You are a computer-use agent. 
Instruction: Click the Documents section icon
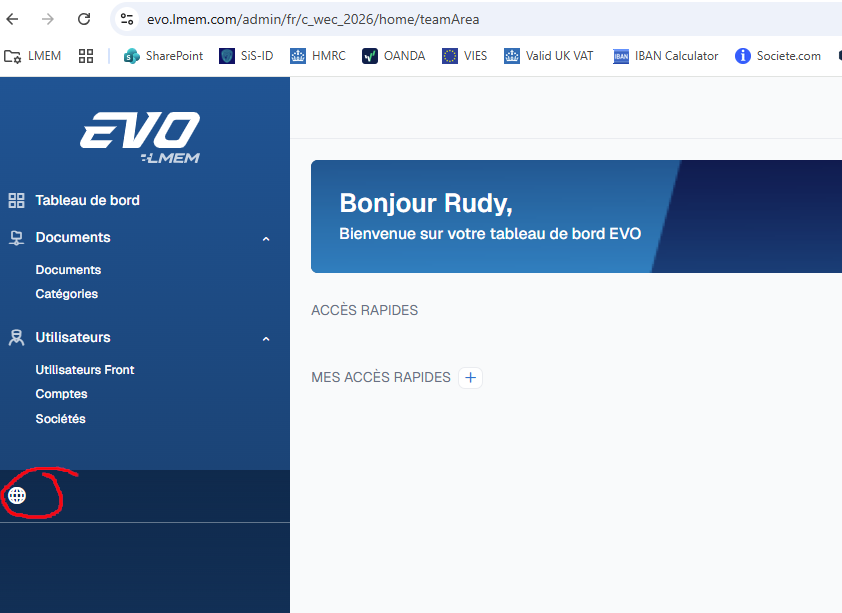coord(16,238)
